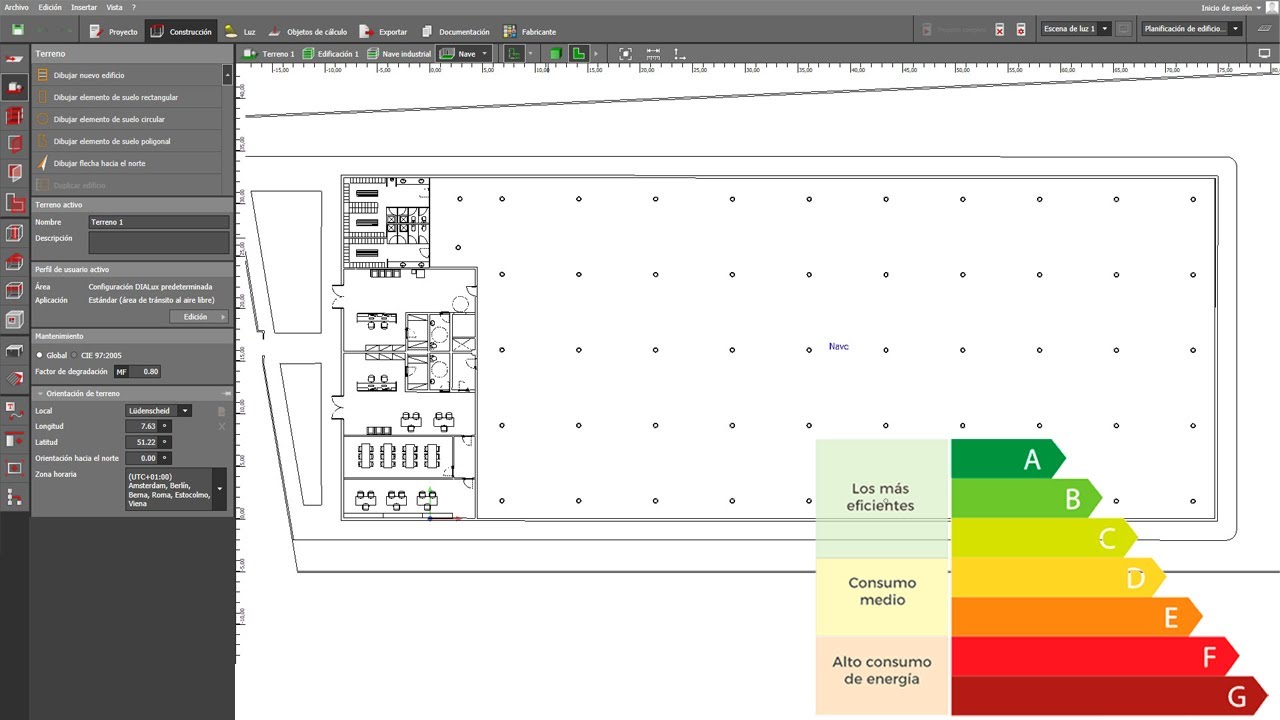Click Dibujar elemento de suelo circular

pyautogui.click(x=127, y=119)
